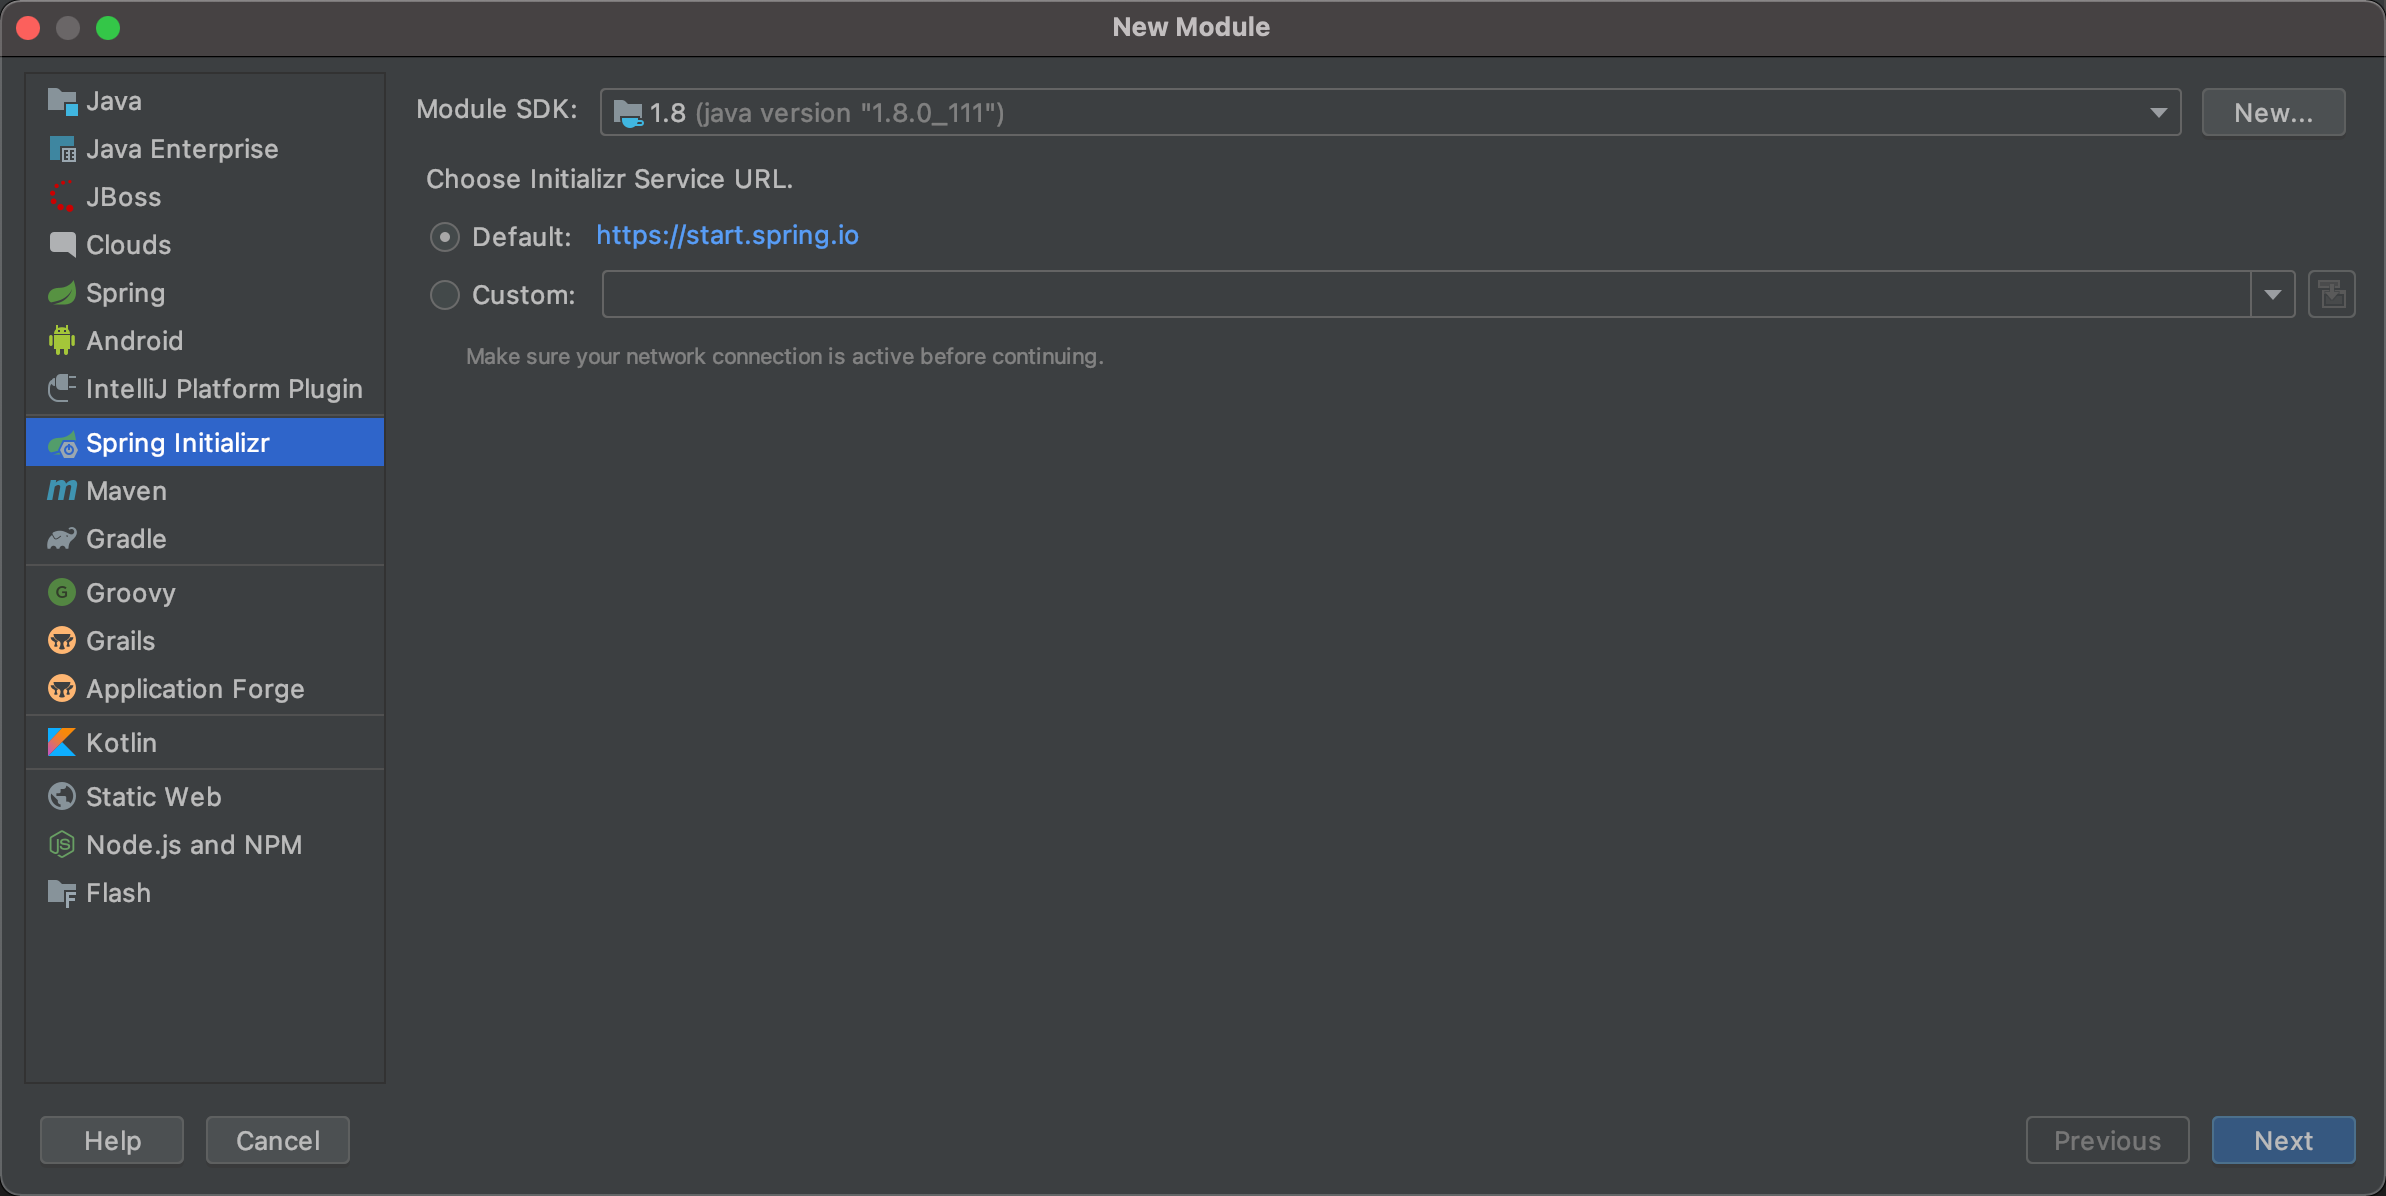
Task: Select Node.js and NPM entry
Action: coord(205,845)
